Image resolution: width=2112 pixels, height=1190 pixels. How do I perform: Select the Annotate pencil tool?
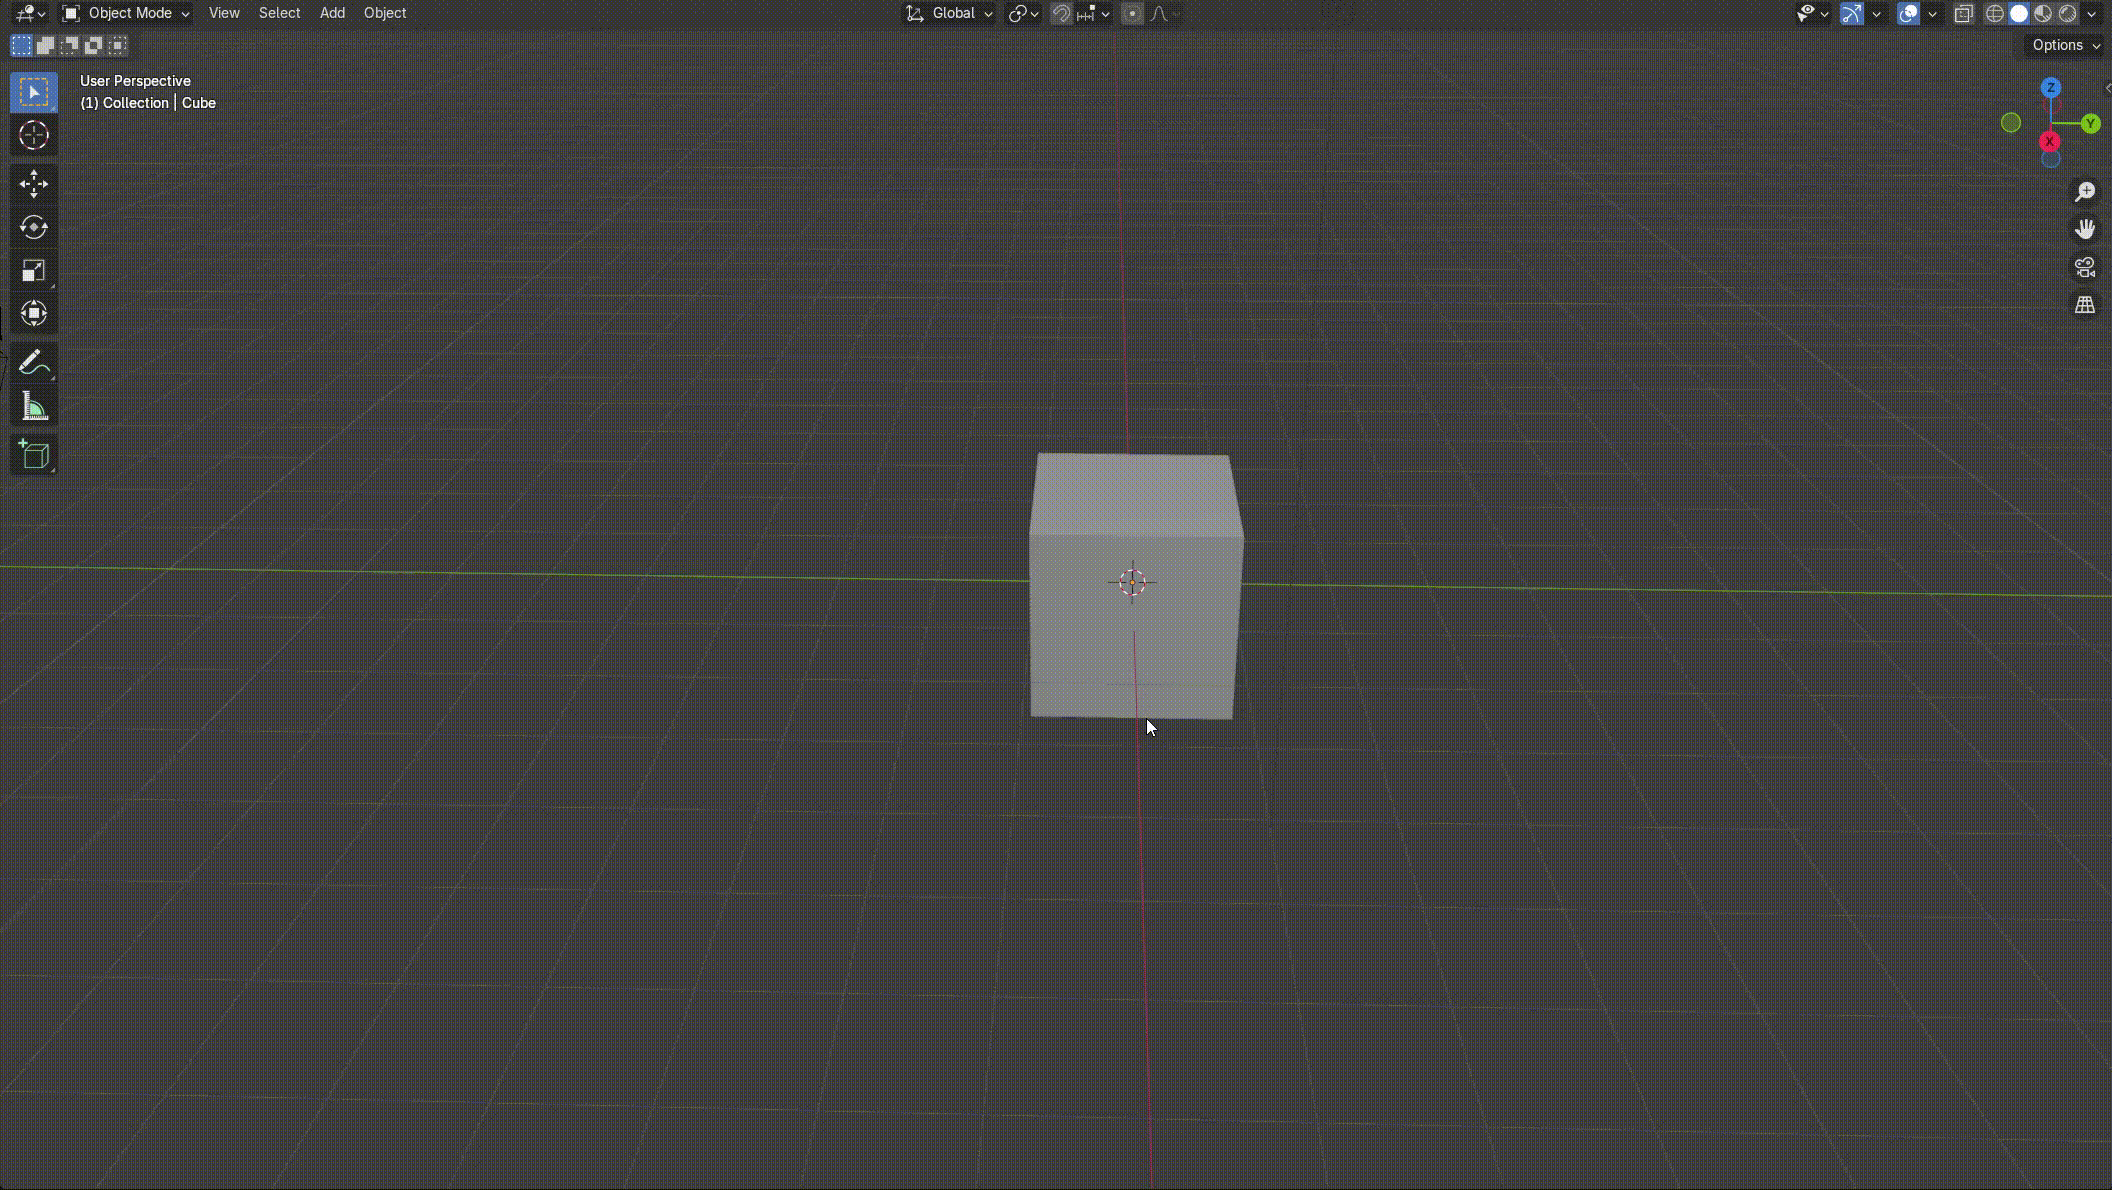click(34, 363)
